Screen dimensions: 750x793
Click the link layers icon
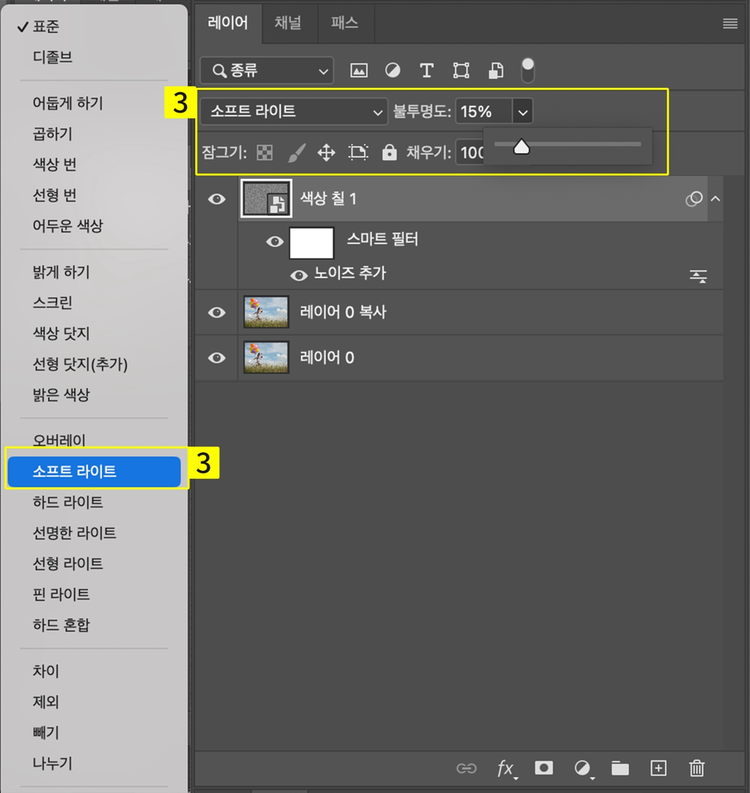point(466,769)
